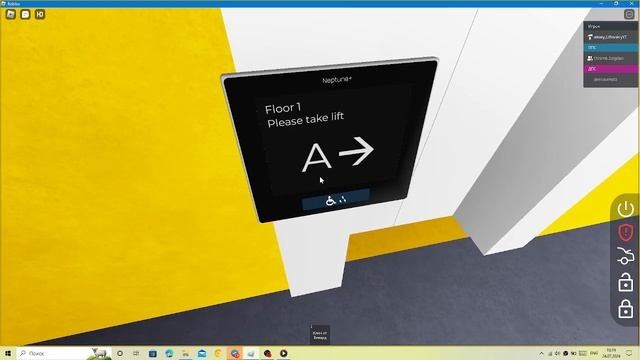Tap the Neptune+ lift panel screen
The height and width of the screenshot is (360, 640).
pyautogui.click(x=331, y=139)
